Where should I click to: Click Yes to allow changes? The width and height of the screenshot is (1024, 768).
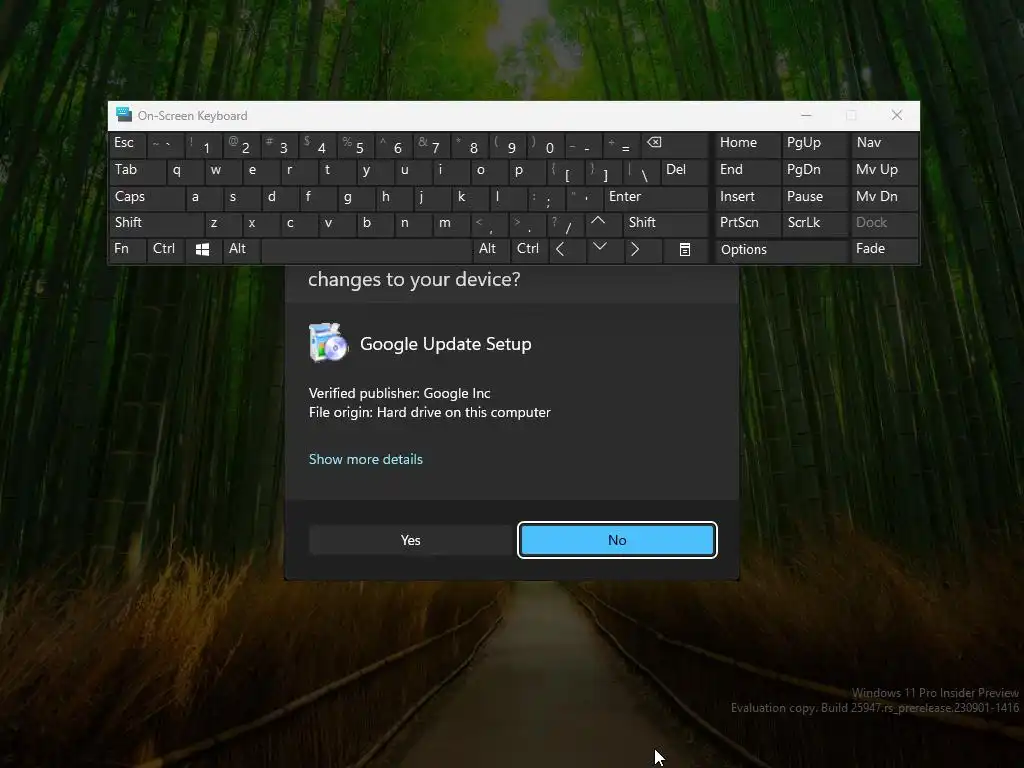(x=411, y=540)
